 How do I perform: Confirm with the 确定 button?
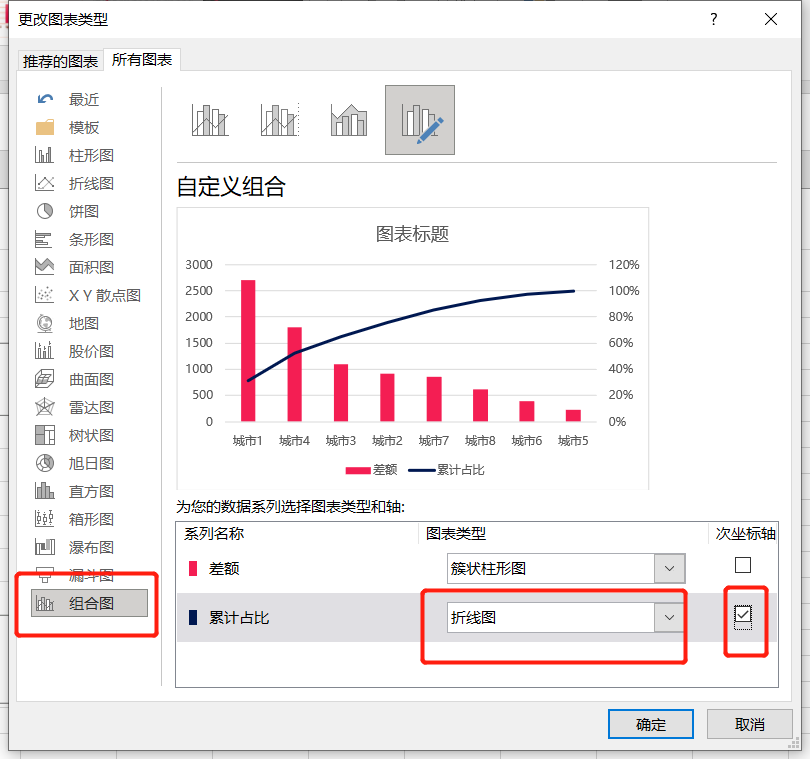tap(651, 724)
